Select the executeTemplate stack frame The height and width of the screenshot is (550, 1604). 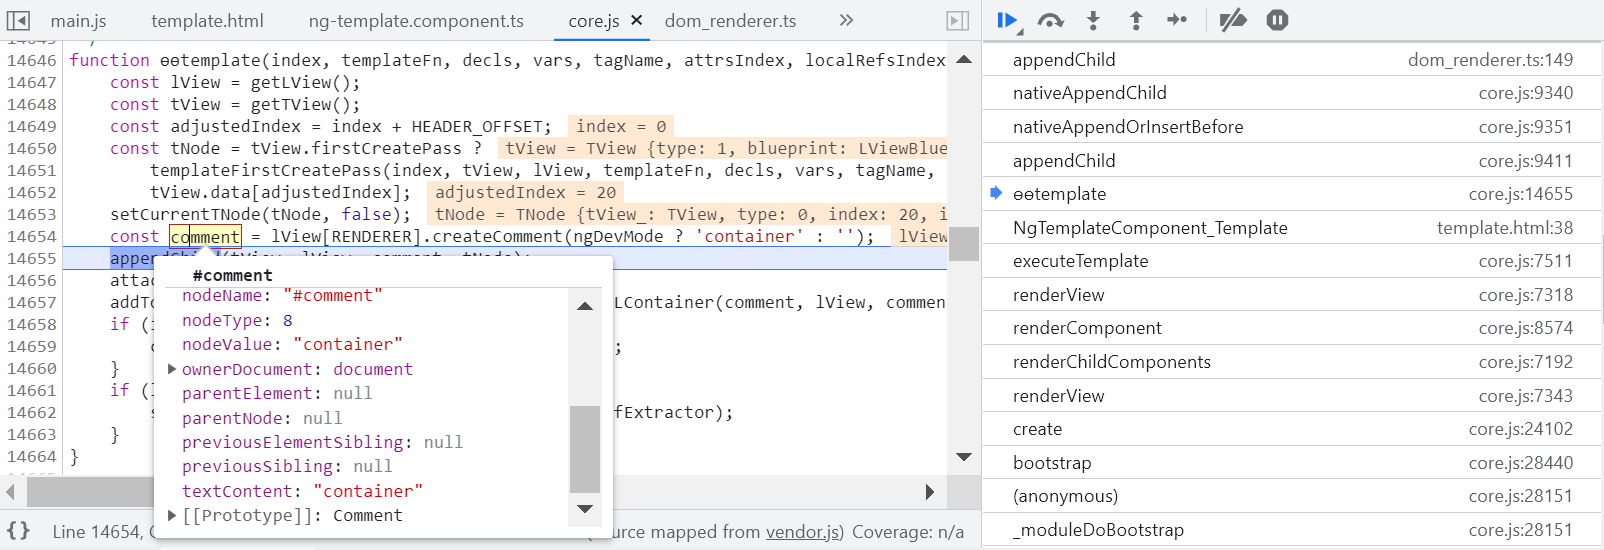[1292, 261]
